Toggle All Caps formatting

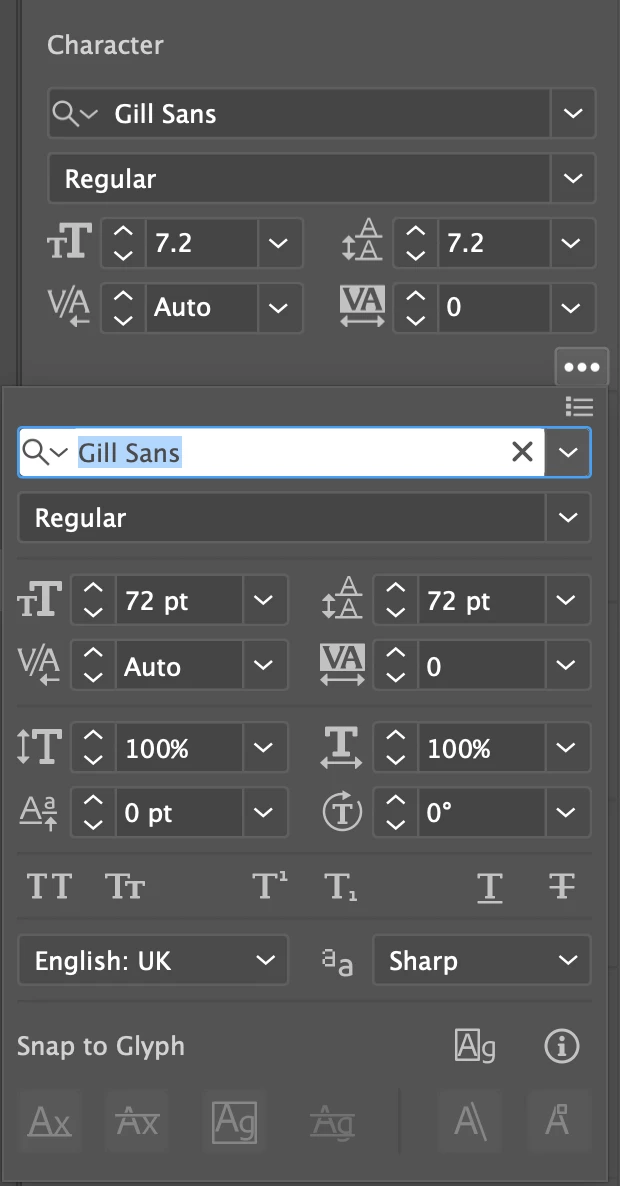point(49,886)
